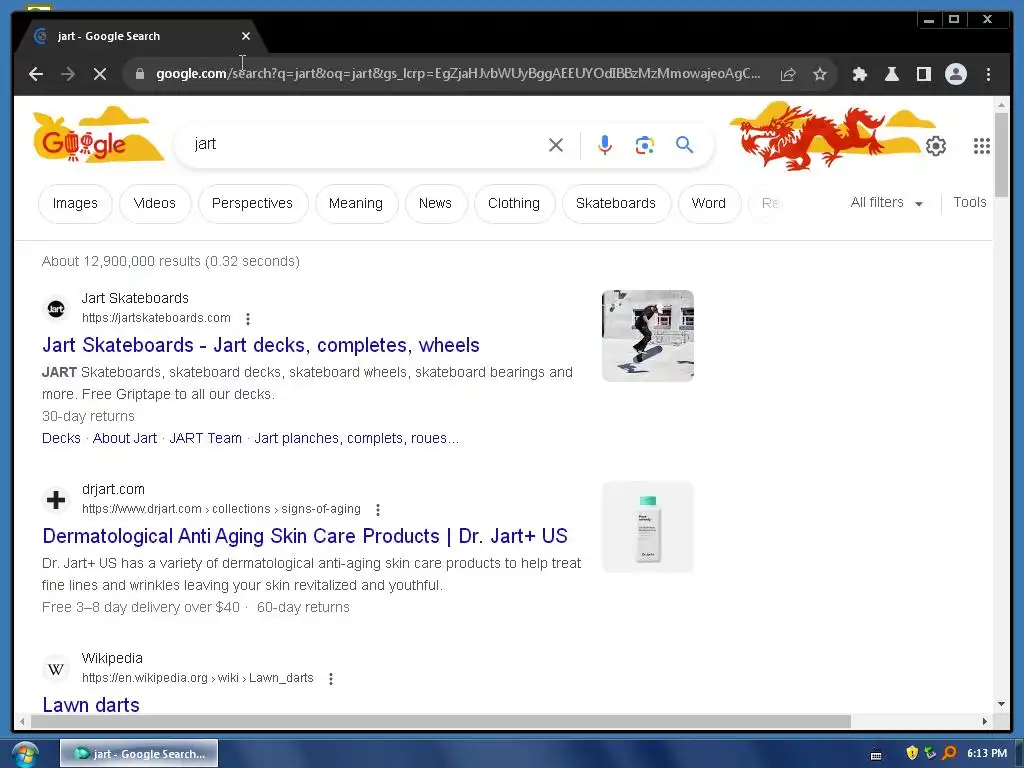Screen dimensions: 1024x768
Task: Switch to the News filter
Action: point(436,204)
